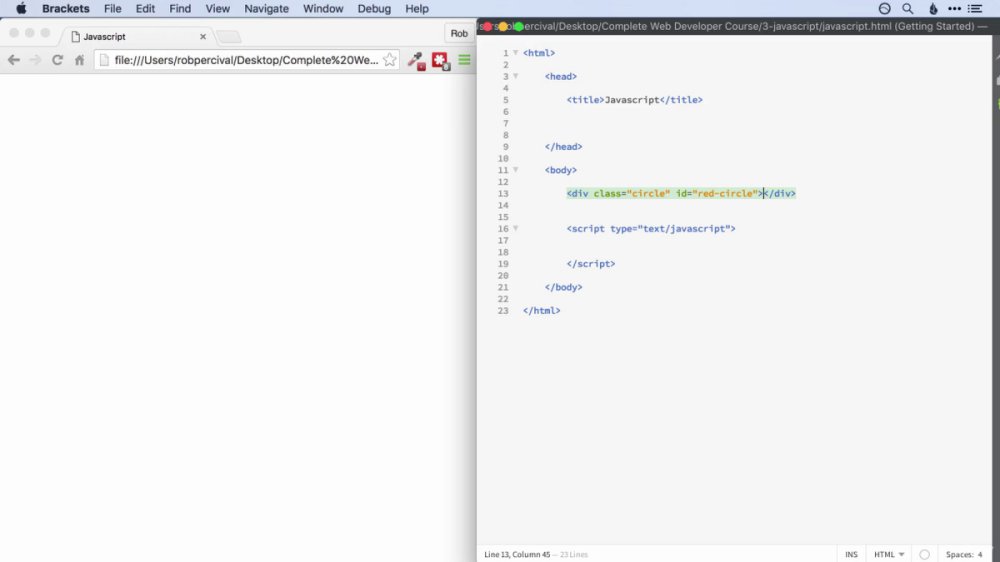Collapse the html tag fold arrow
Screen dimensions: 1000x562
point(516,53)
